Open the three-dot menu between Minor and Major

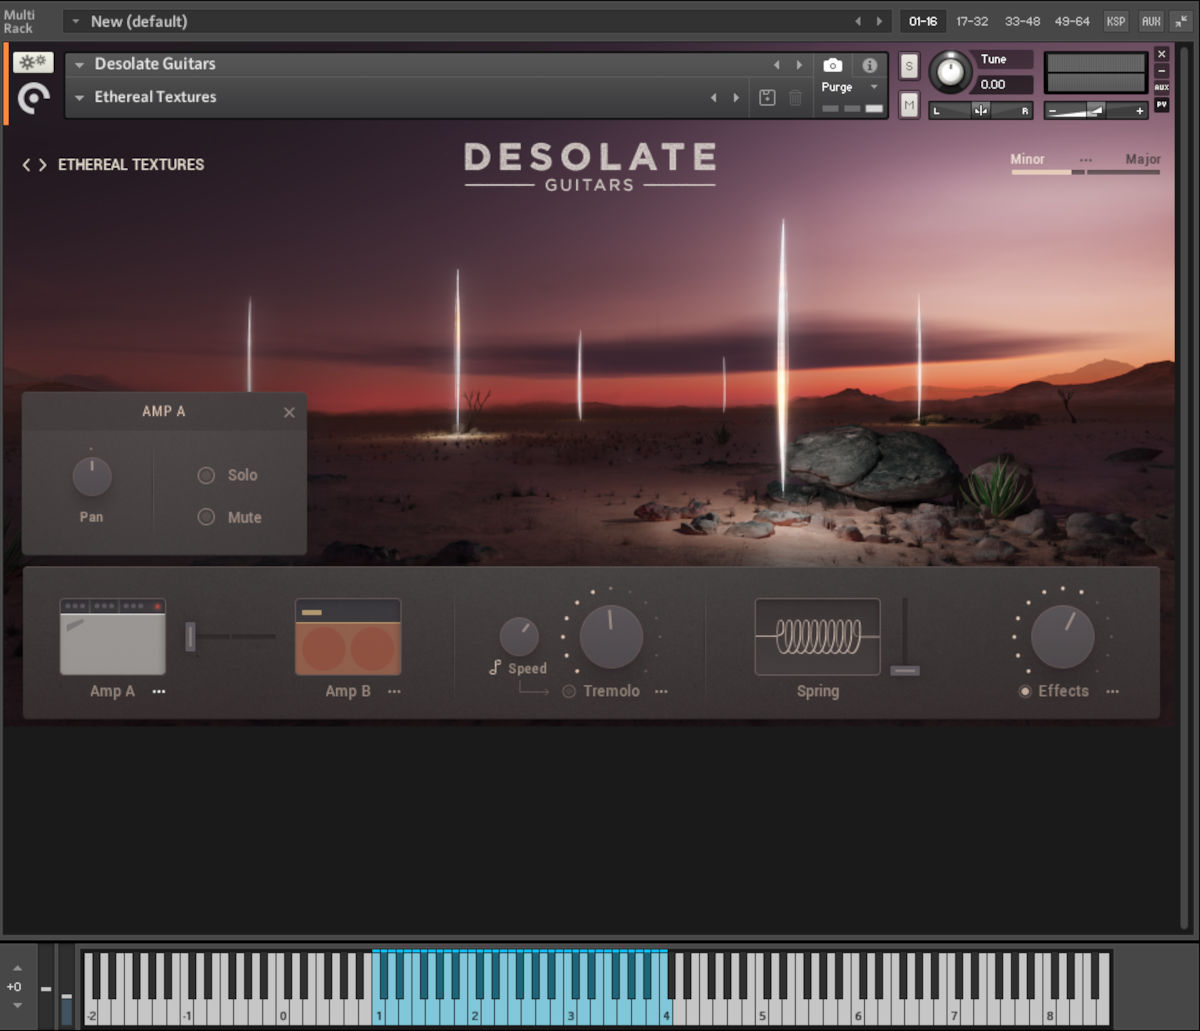pyautogui.click(x=1086, y=160)
